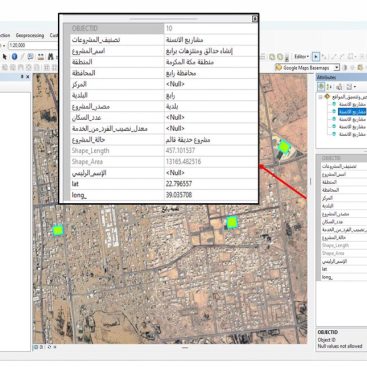Click first icon right of Basemaps dropdown

(345, 68)
